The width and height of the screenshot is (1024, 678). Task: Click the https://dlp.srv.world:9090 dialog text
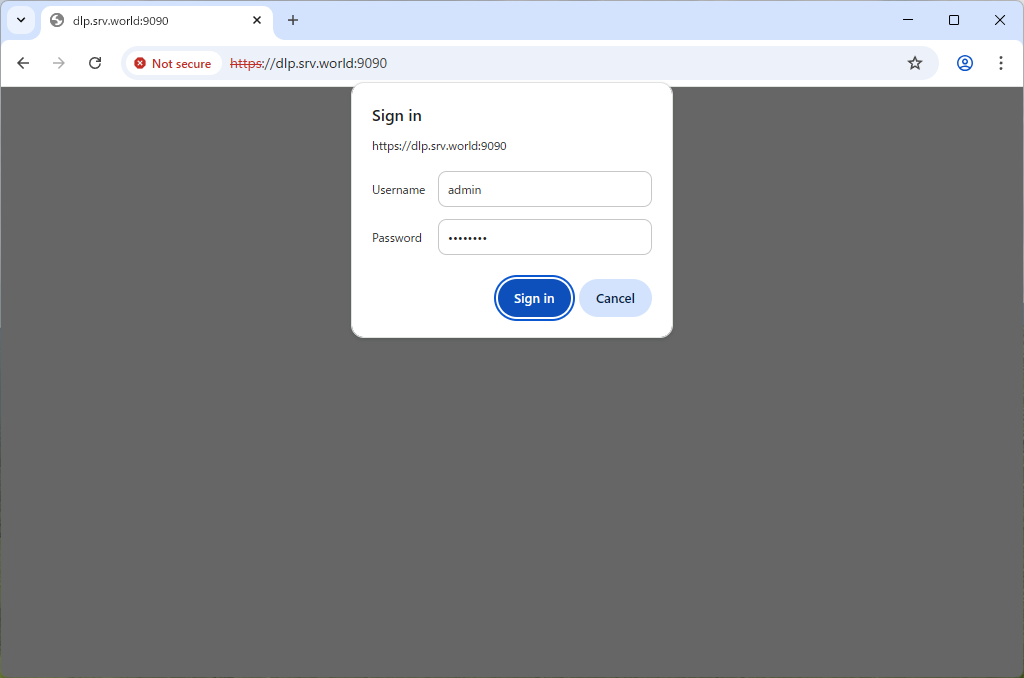click(x=439, y=146)
